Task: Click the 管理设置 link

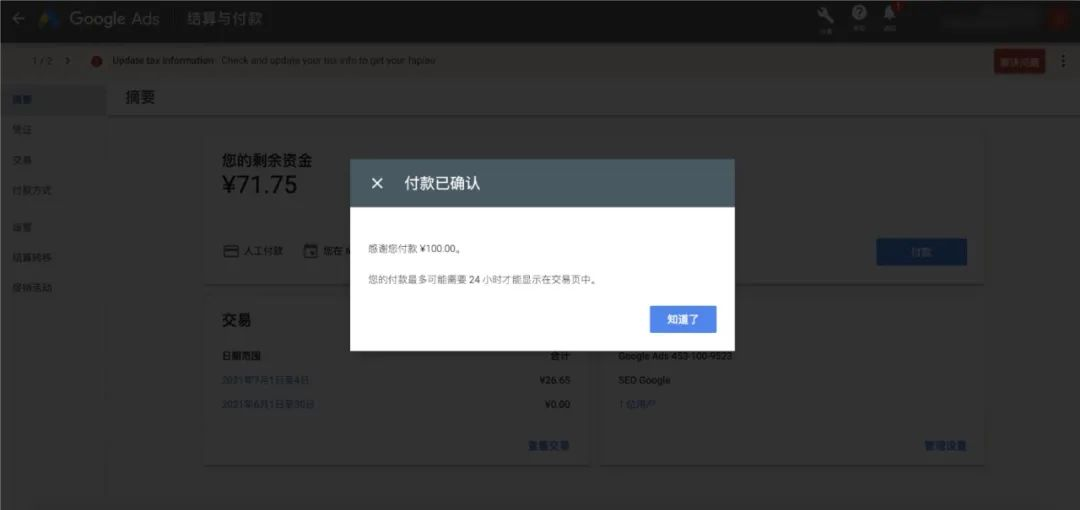Action: [x=945, y=446]
